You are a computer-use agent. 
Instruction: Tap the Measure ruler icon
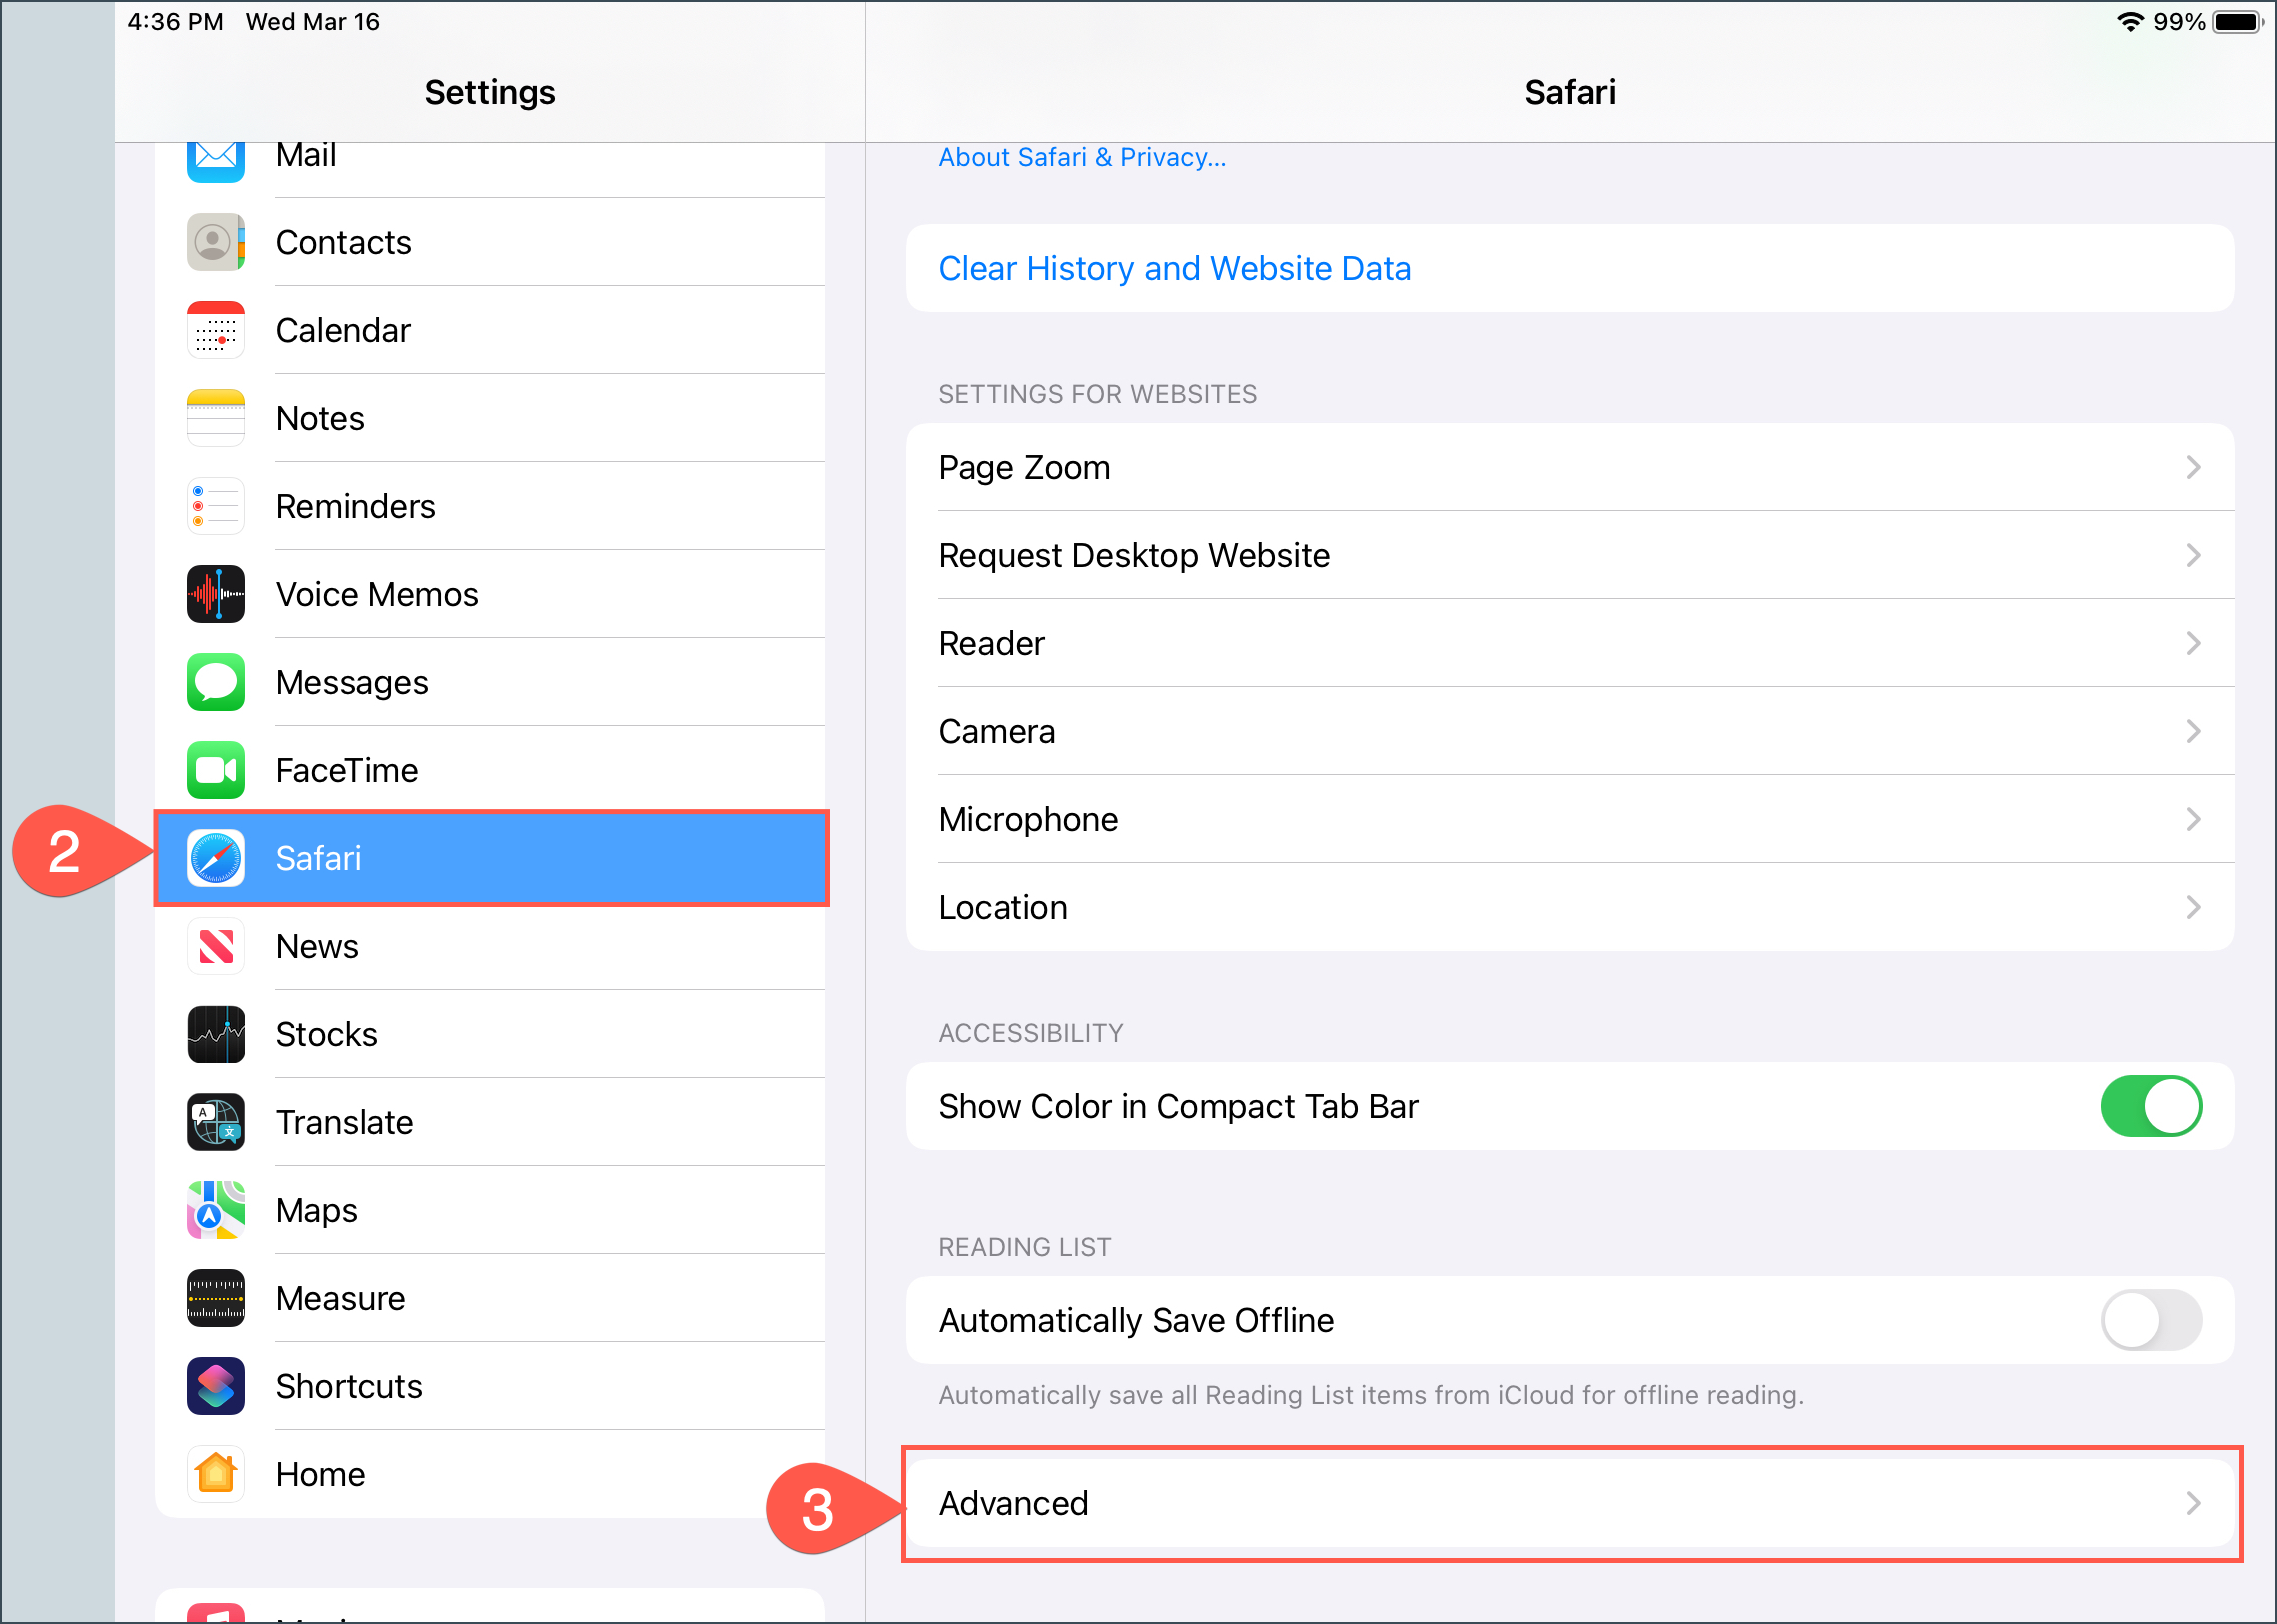tap(216, 1298)
